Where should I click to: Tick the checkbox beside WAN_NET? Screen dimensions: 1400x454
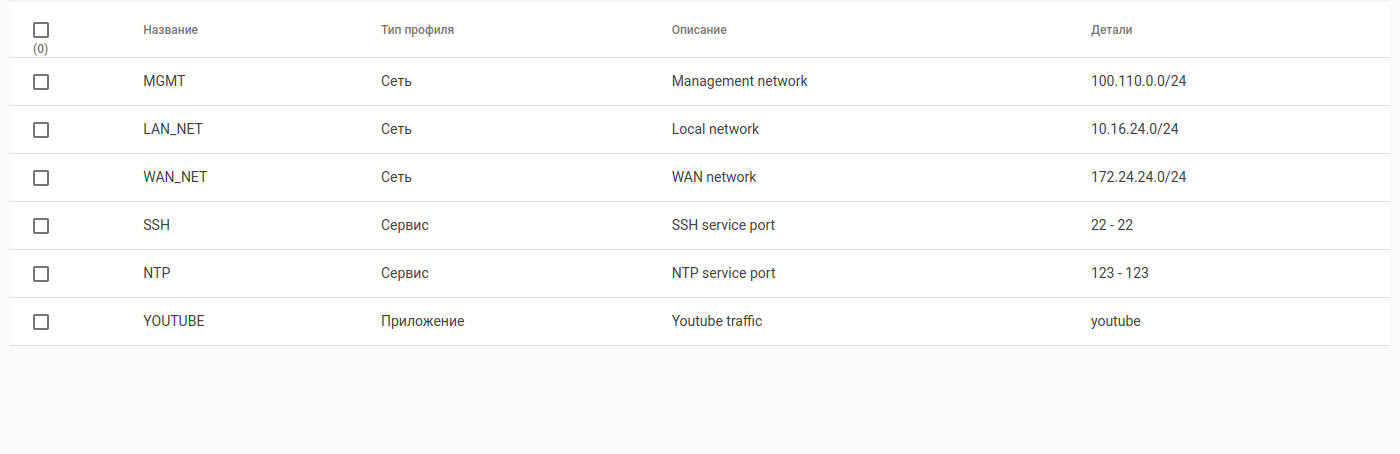pyautogui.click(x=41, y=178)
